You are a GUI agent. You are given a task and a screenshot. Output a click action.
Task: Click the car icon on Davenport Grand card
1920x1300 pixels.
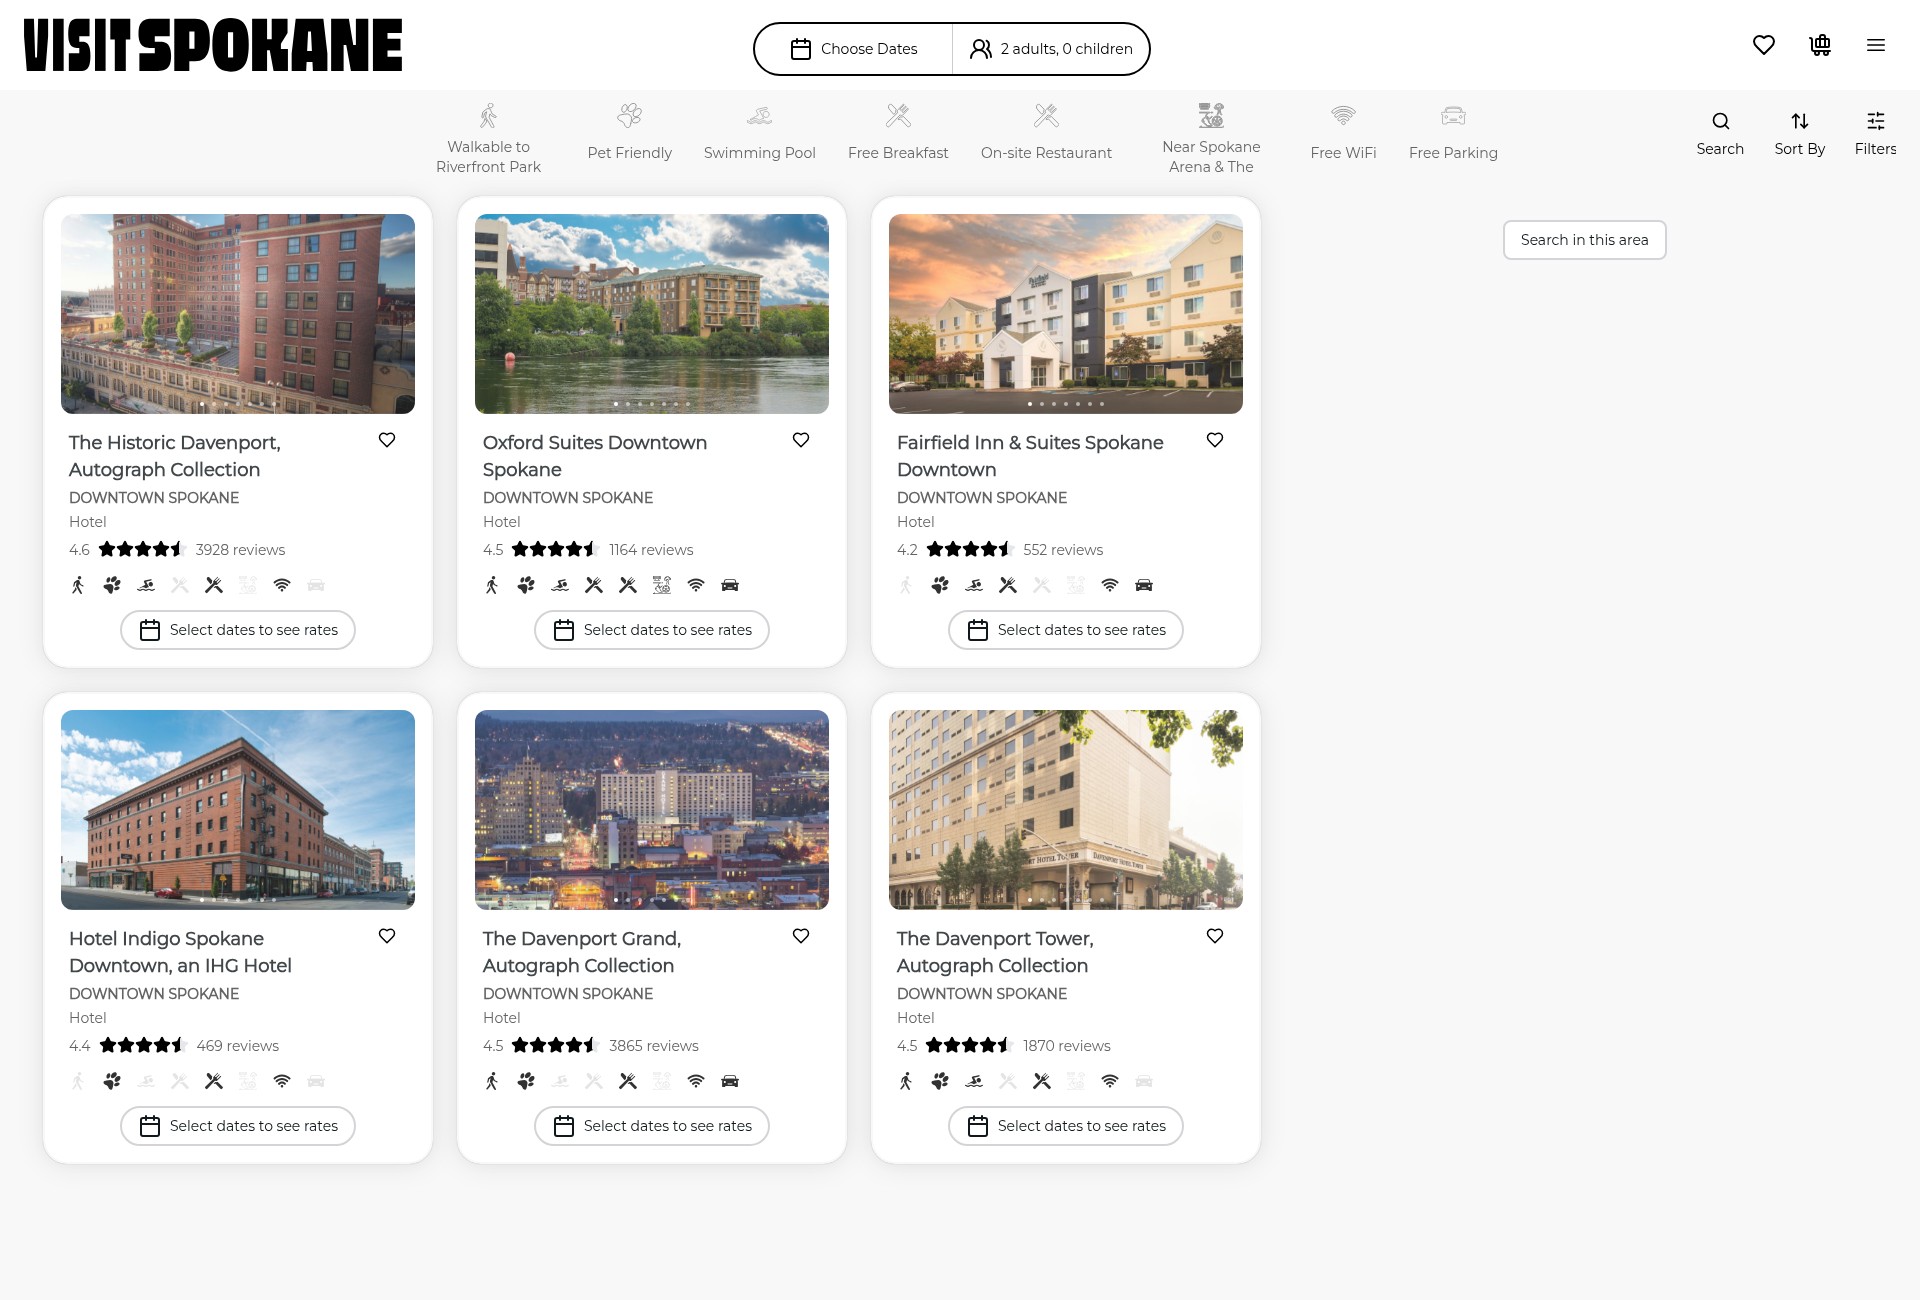coord(730,1081)
